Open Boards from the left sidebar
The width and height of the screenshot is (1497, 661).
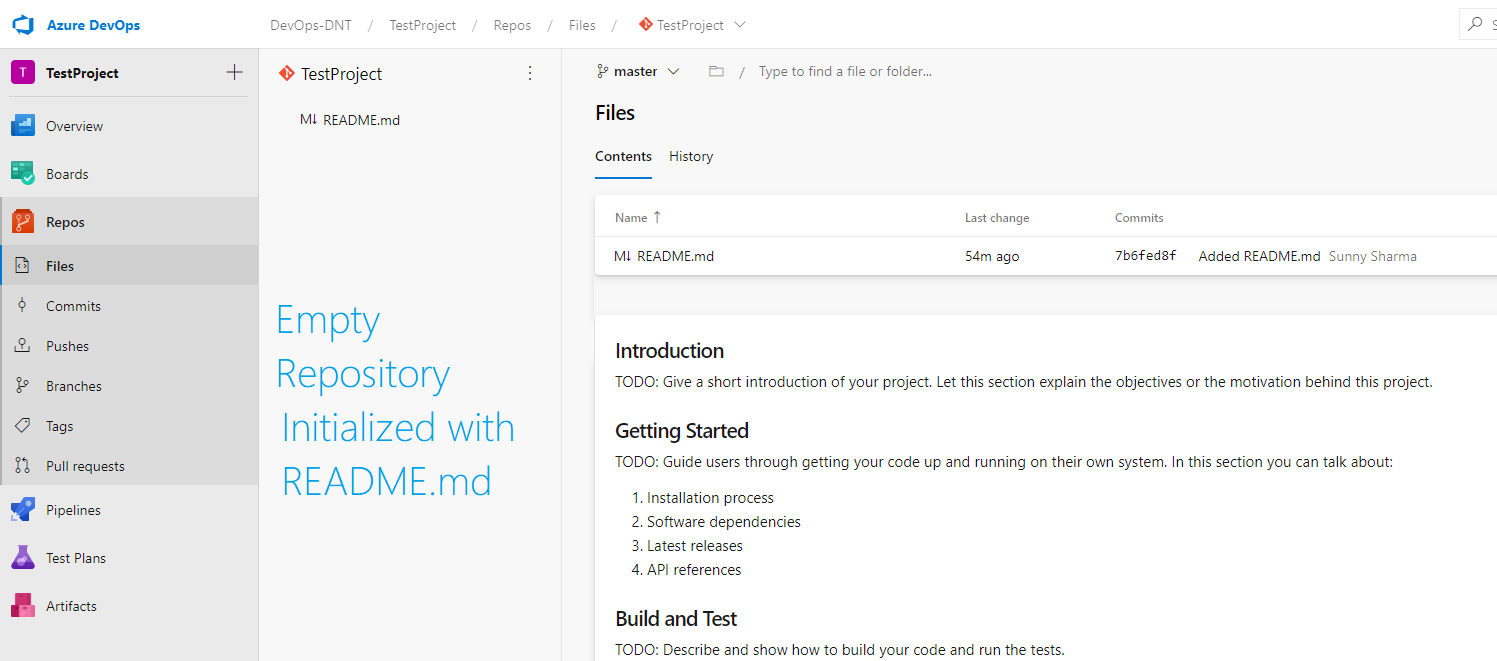coord(67,173)
